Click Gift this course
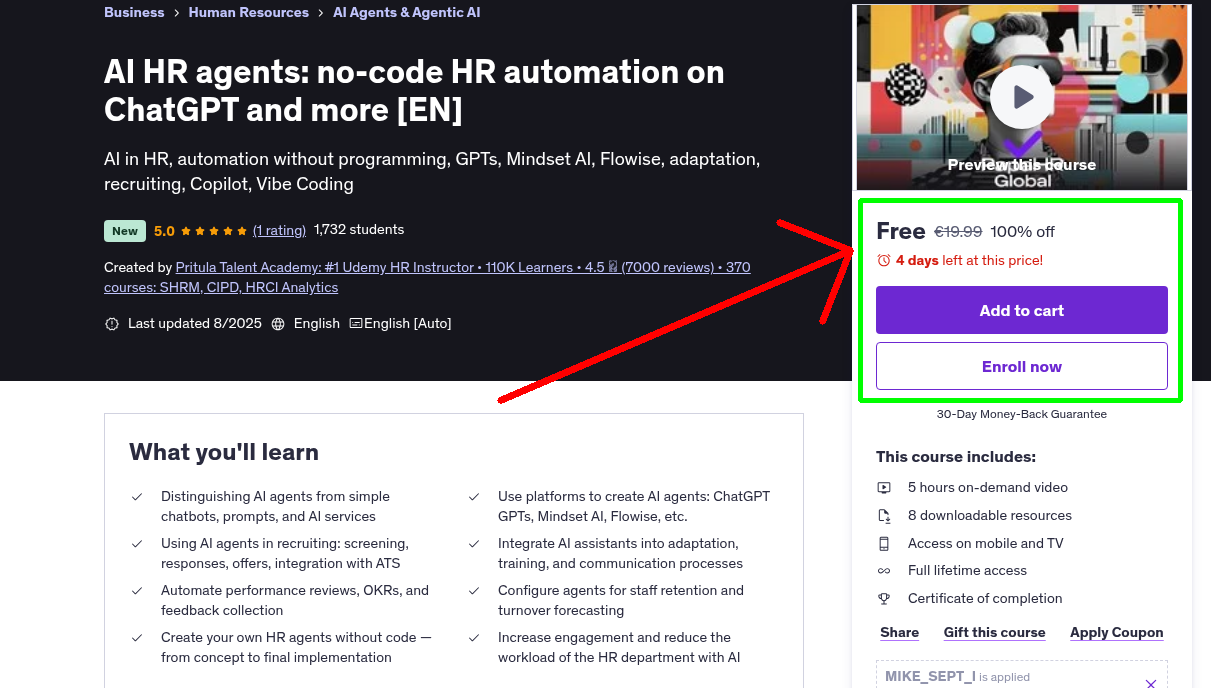The image size is (1211, 688). pos(995,632)
